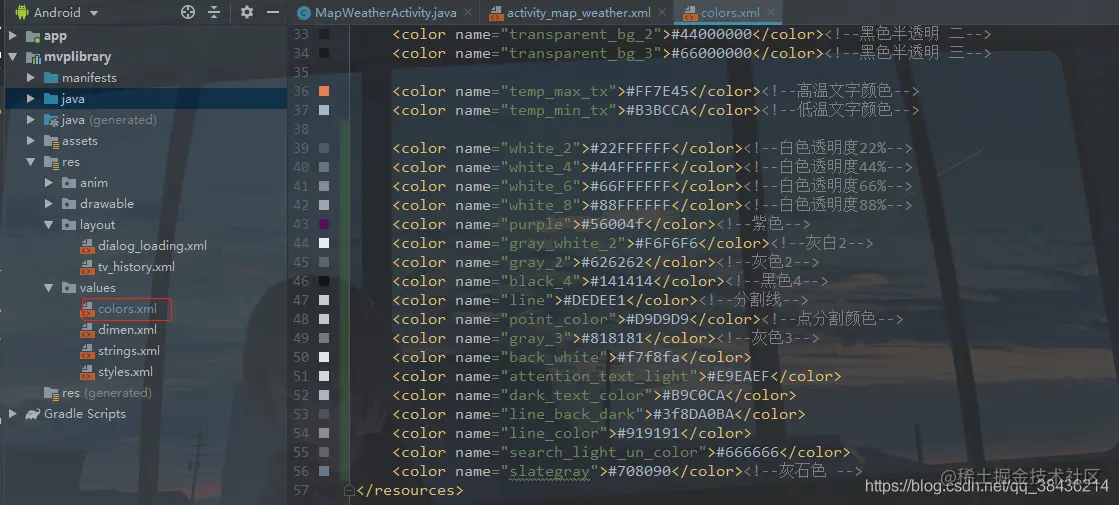Click the closing </resources> tag
1119x505 pixels.
[x=410, y=491]
